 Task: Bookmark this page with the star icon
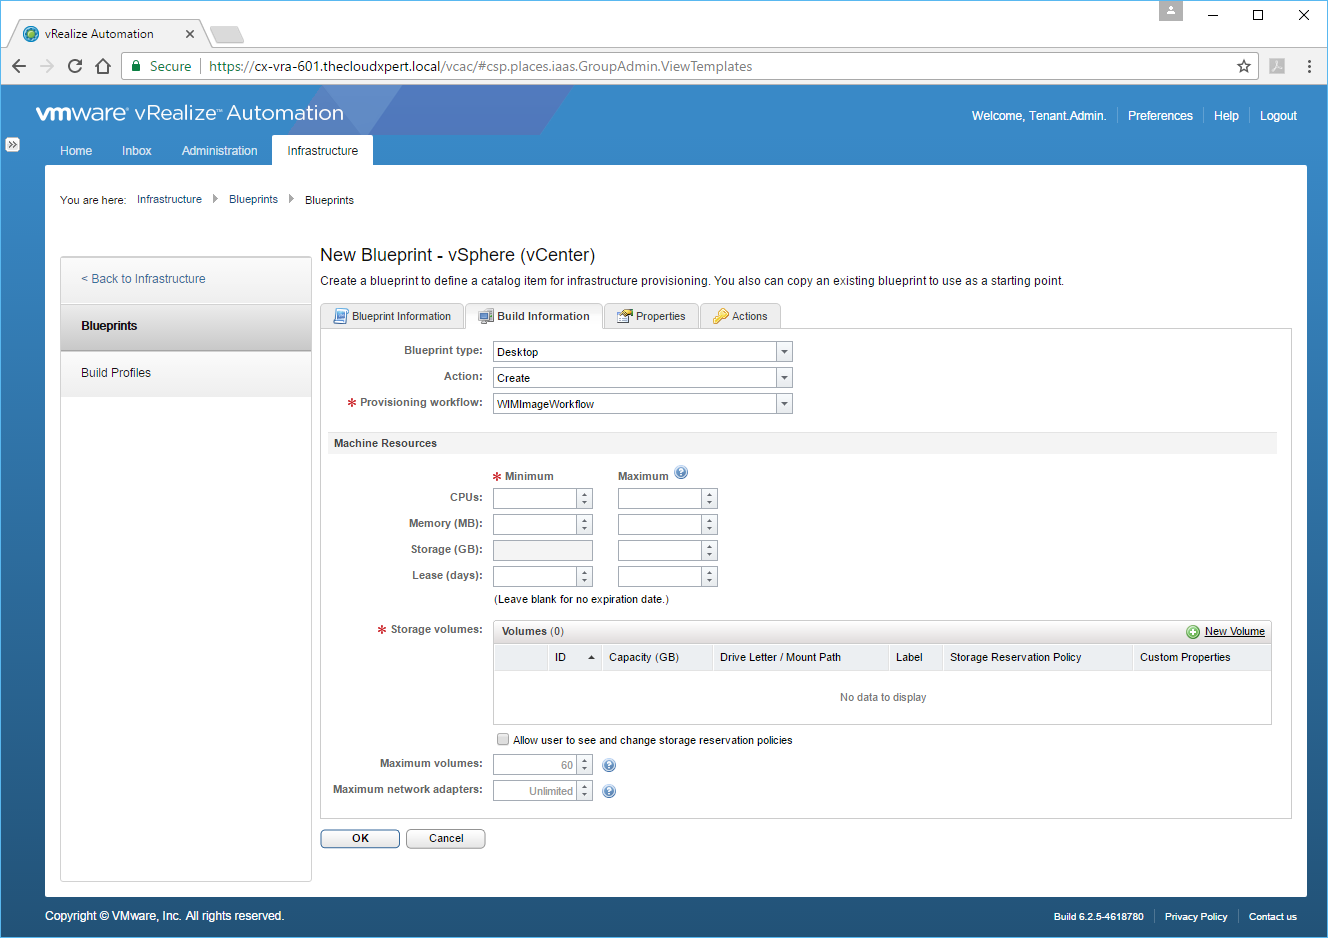click(1244, 67)
